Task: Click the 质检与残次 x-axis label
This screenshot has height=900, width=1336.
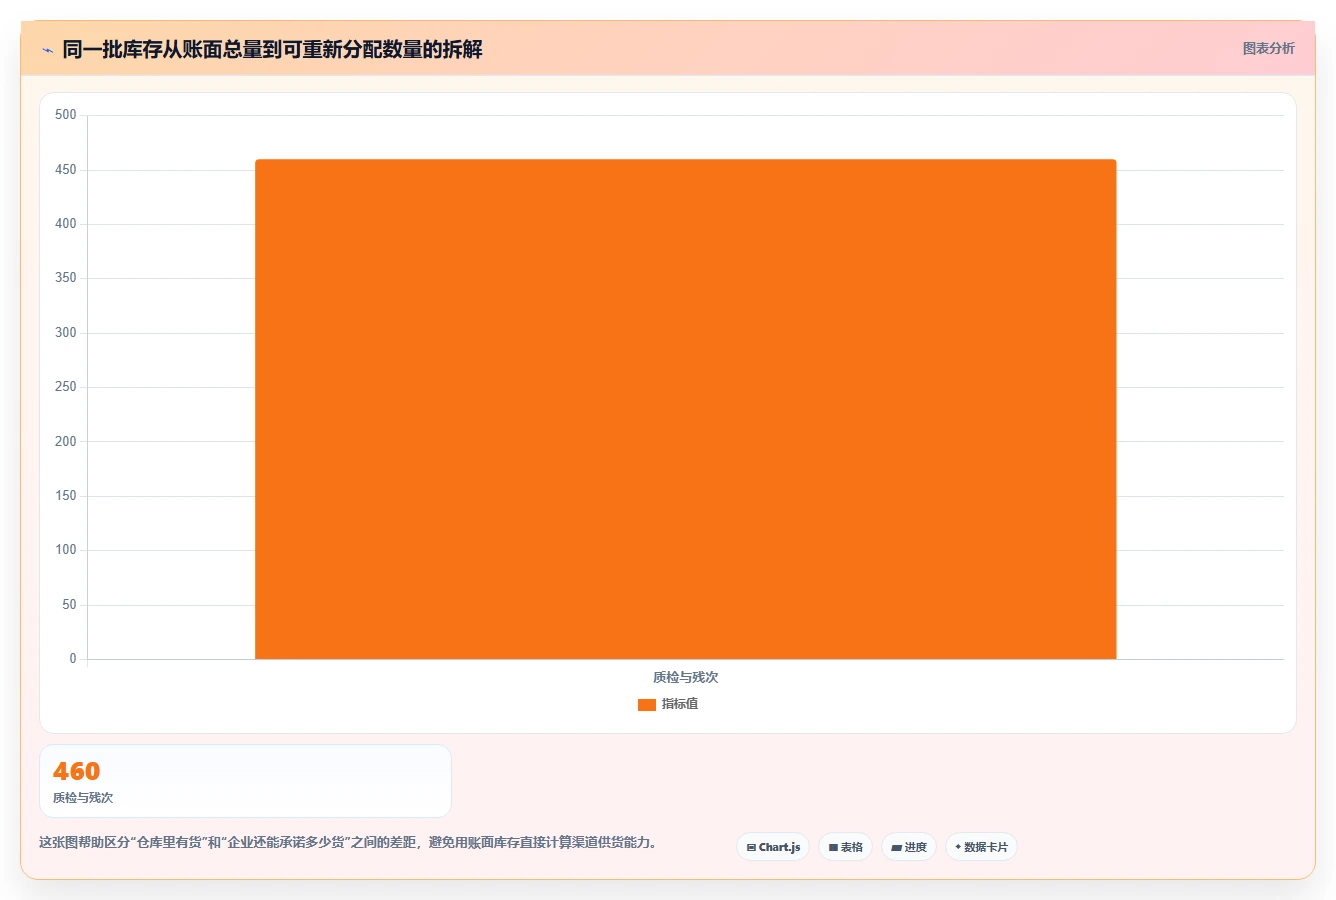Action: click(685, 677)
